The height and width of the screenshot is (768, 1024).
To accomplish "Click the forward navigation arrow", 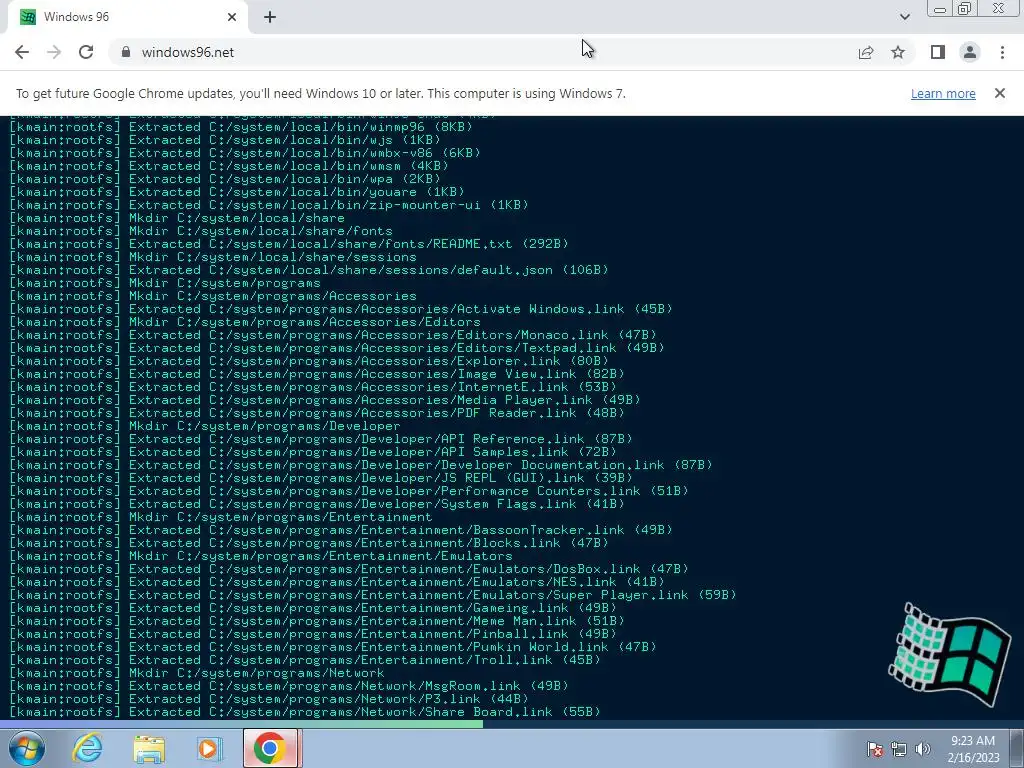I will (x=54, y=52).
